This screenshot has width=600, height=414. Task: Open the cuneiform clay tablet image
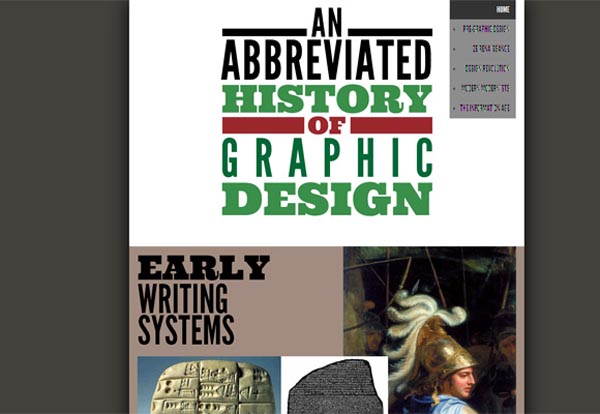click(x=209, y=385)
